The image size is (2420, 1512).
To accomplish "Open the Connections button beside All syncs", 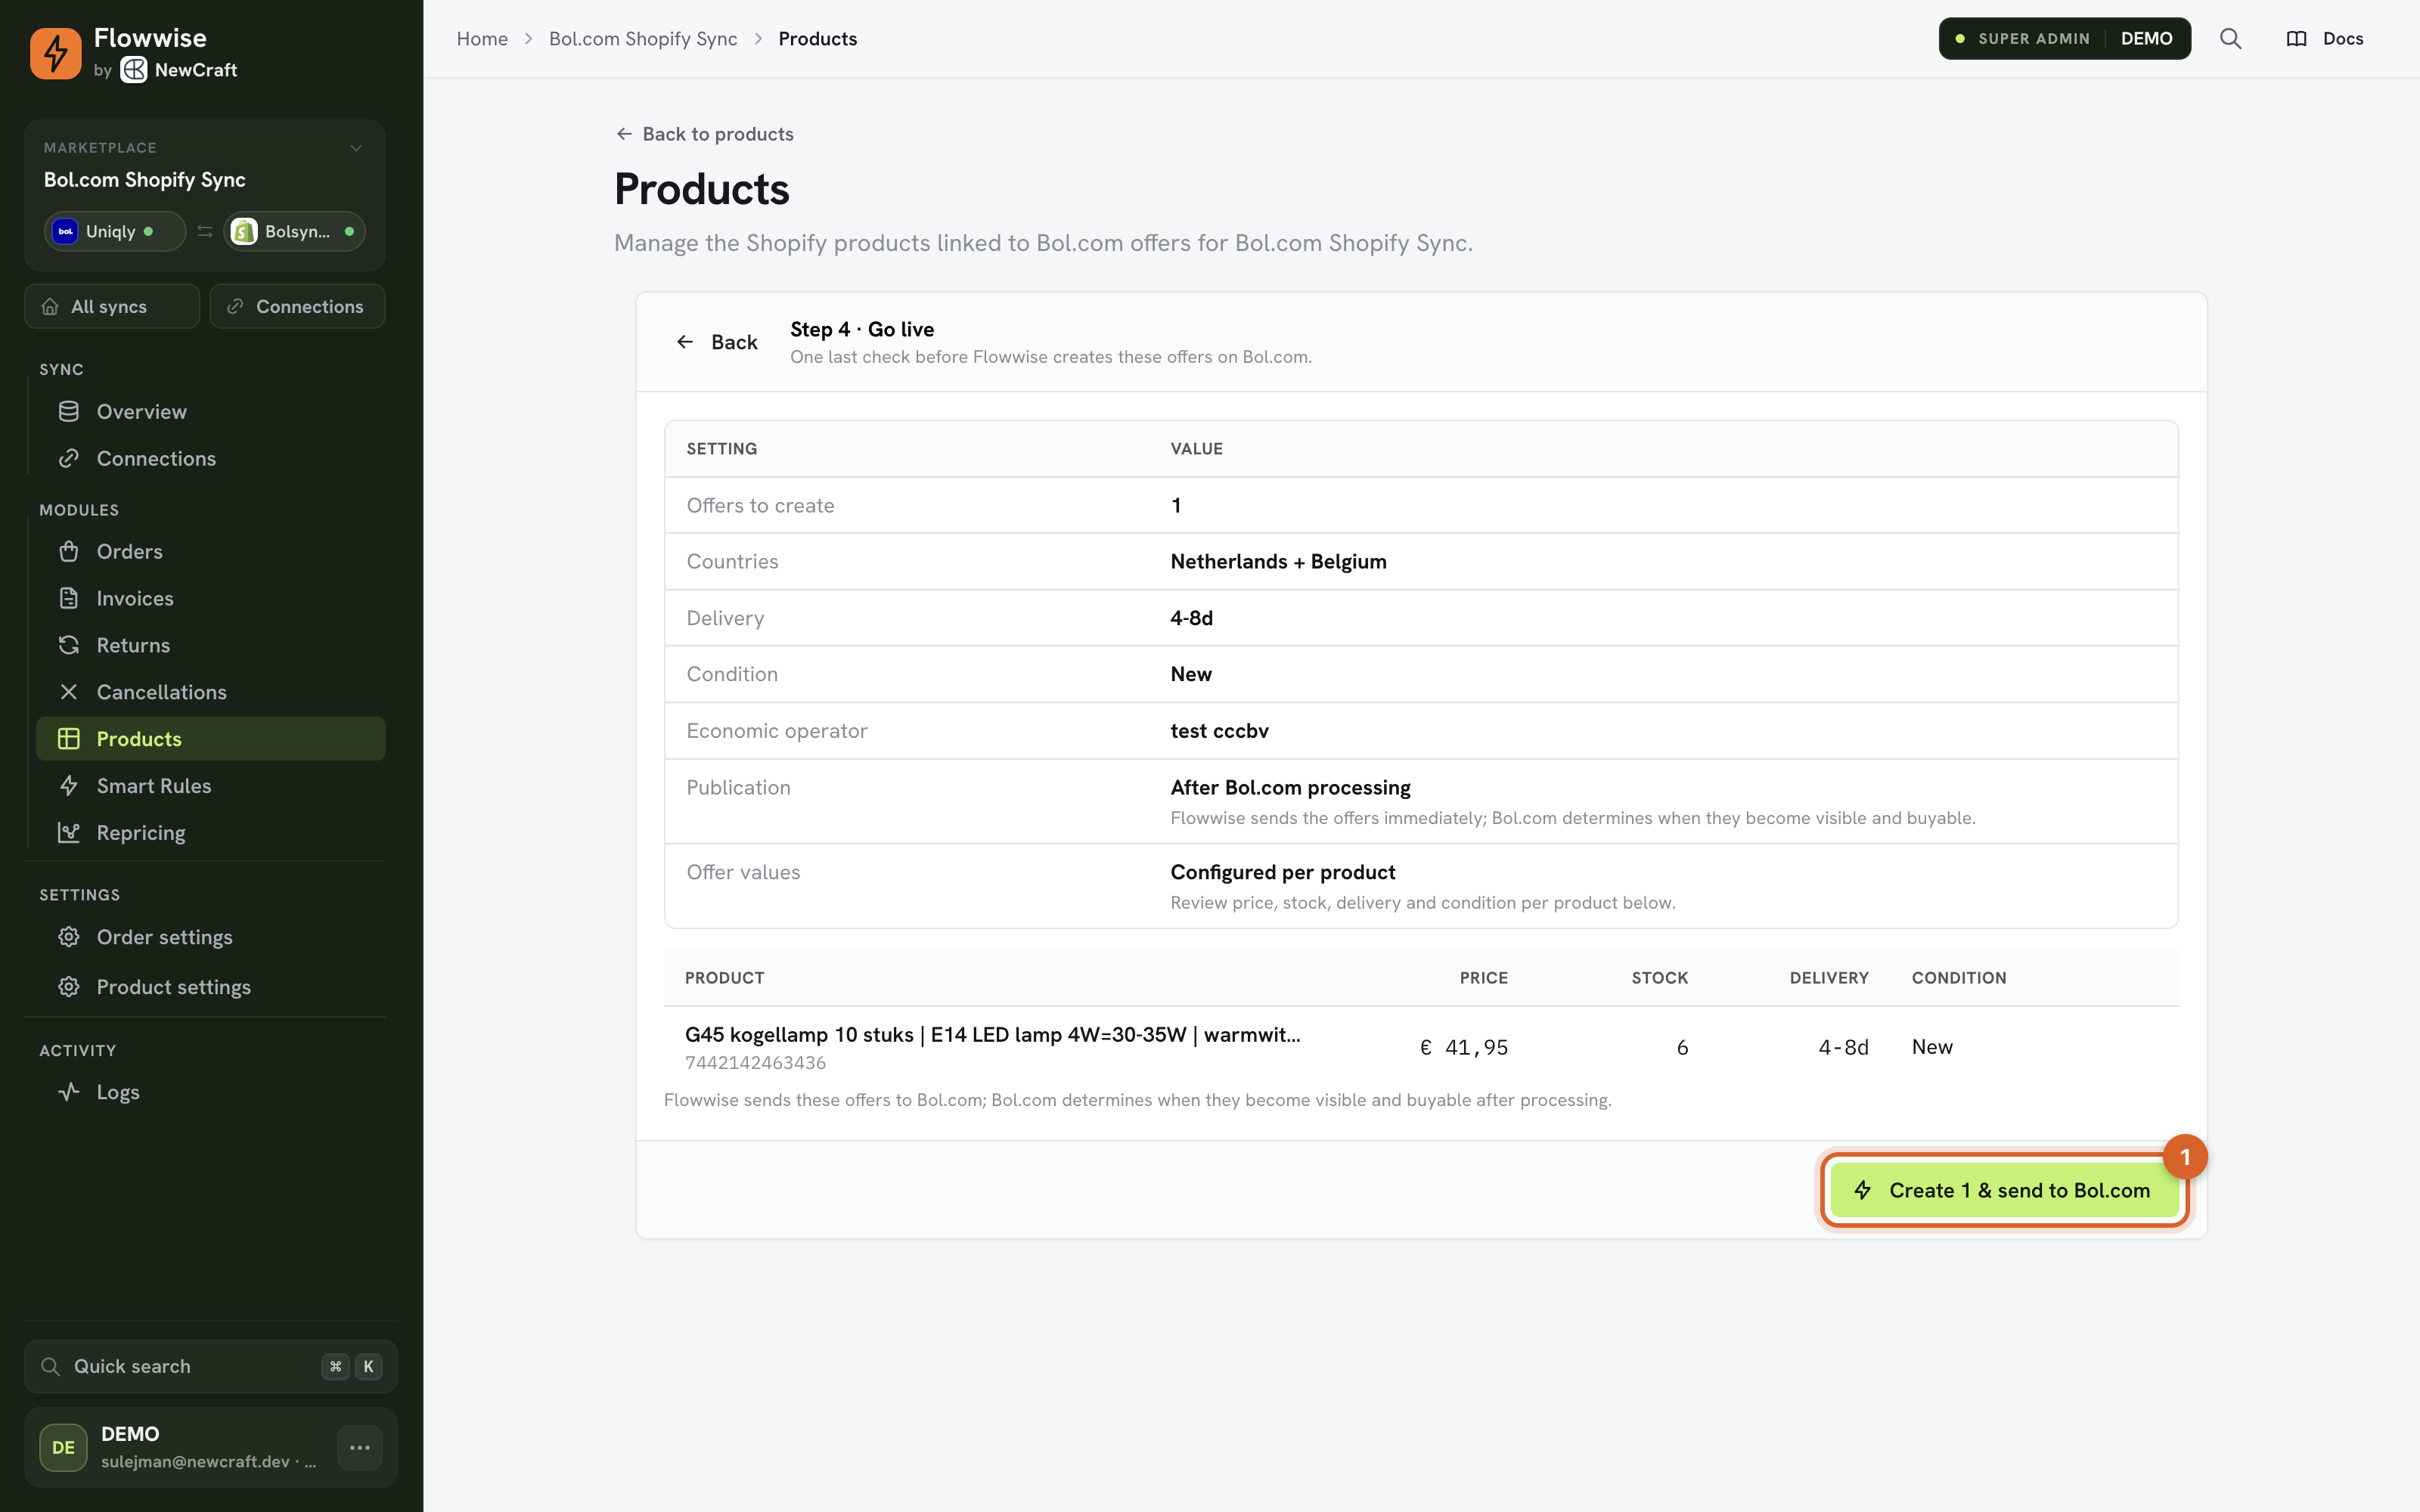I will tap(297, 306).
